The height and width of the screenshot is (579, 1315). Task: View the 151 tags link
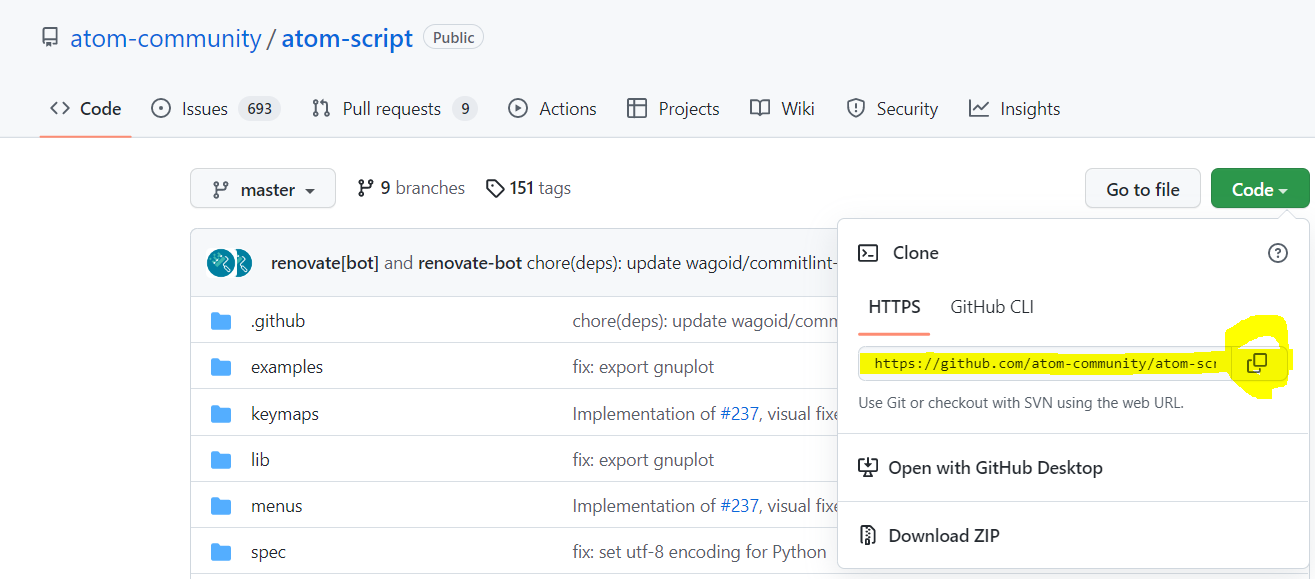click(x=528, y=188)
